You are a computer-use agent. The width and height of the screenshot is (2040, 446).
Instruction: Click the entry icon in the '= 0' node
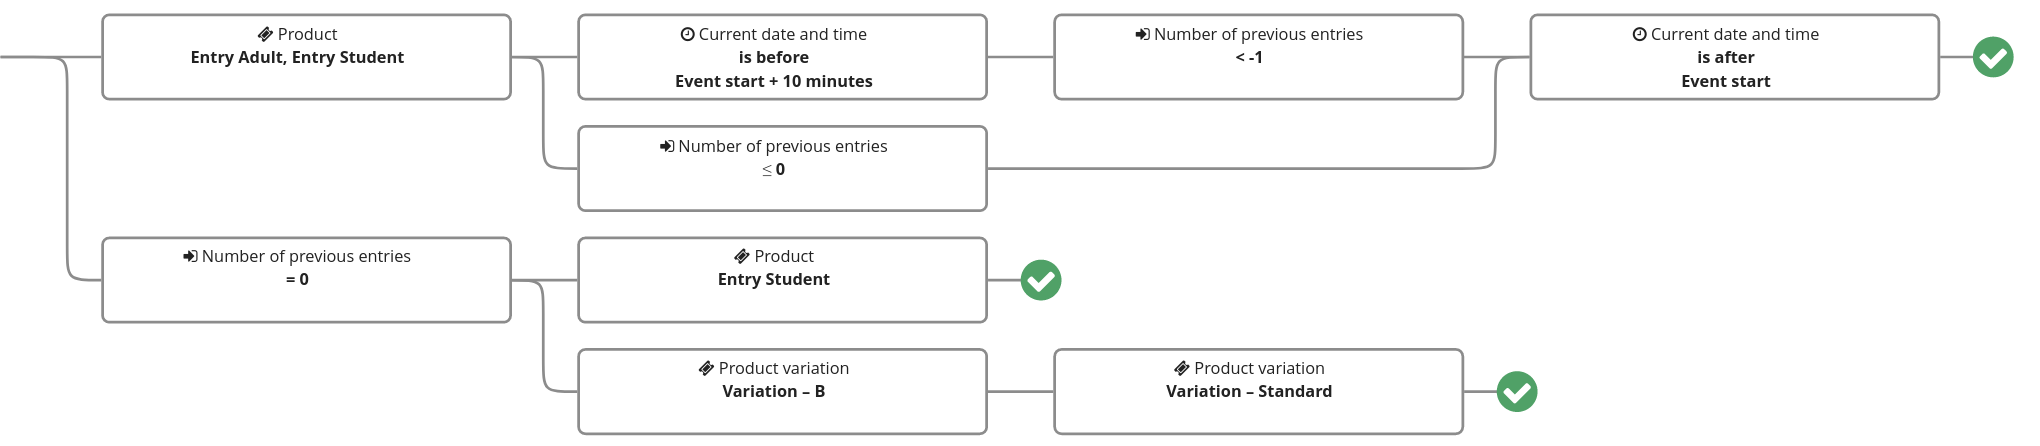(x=190, y=257)
